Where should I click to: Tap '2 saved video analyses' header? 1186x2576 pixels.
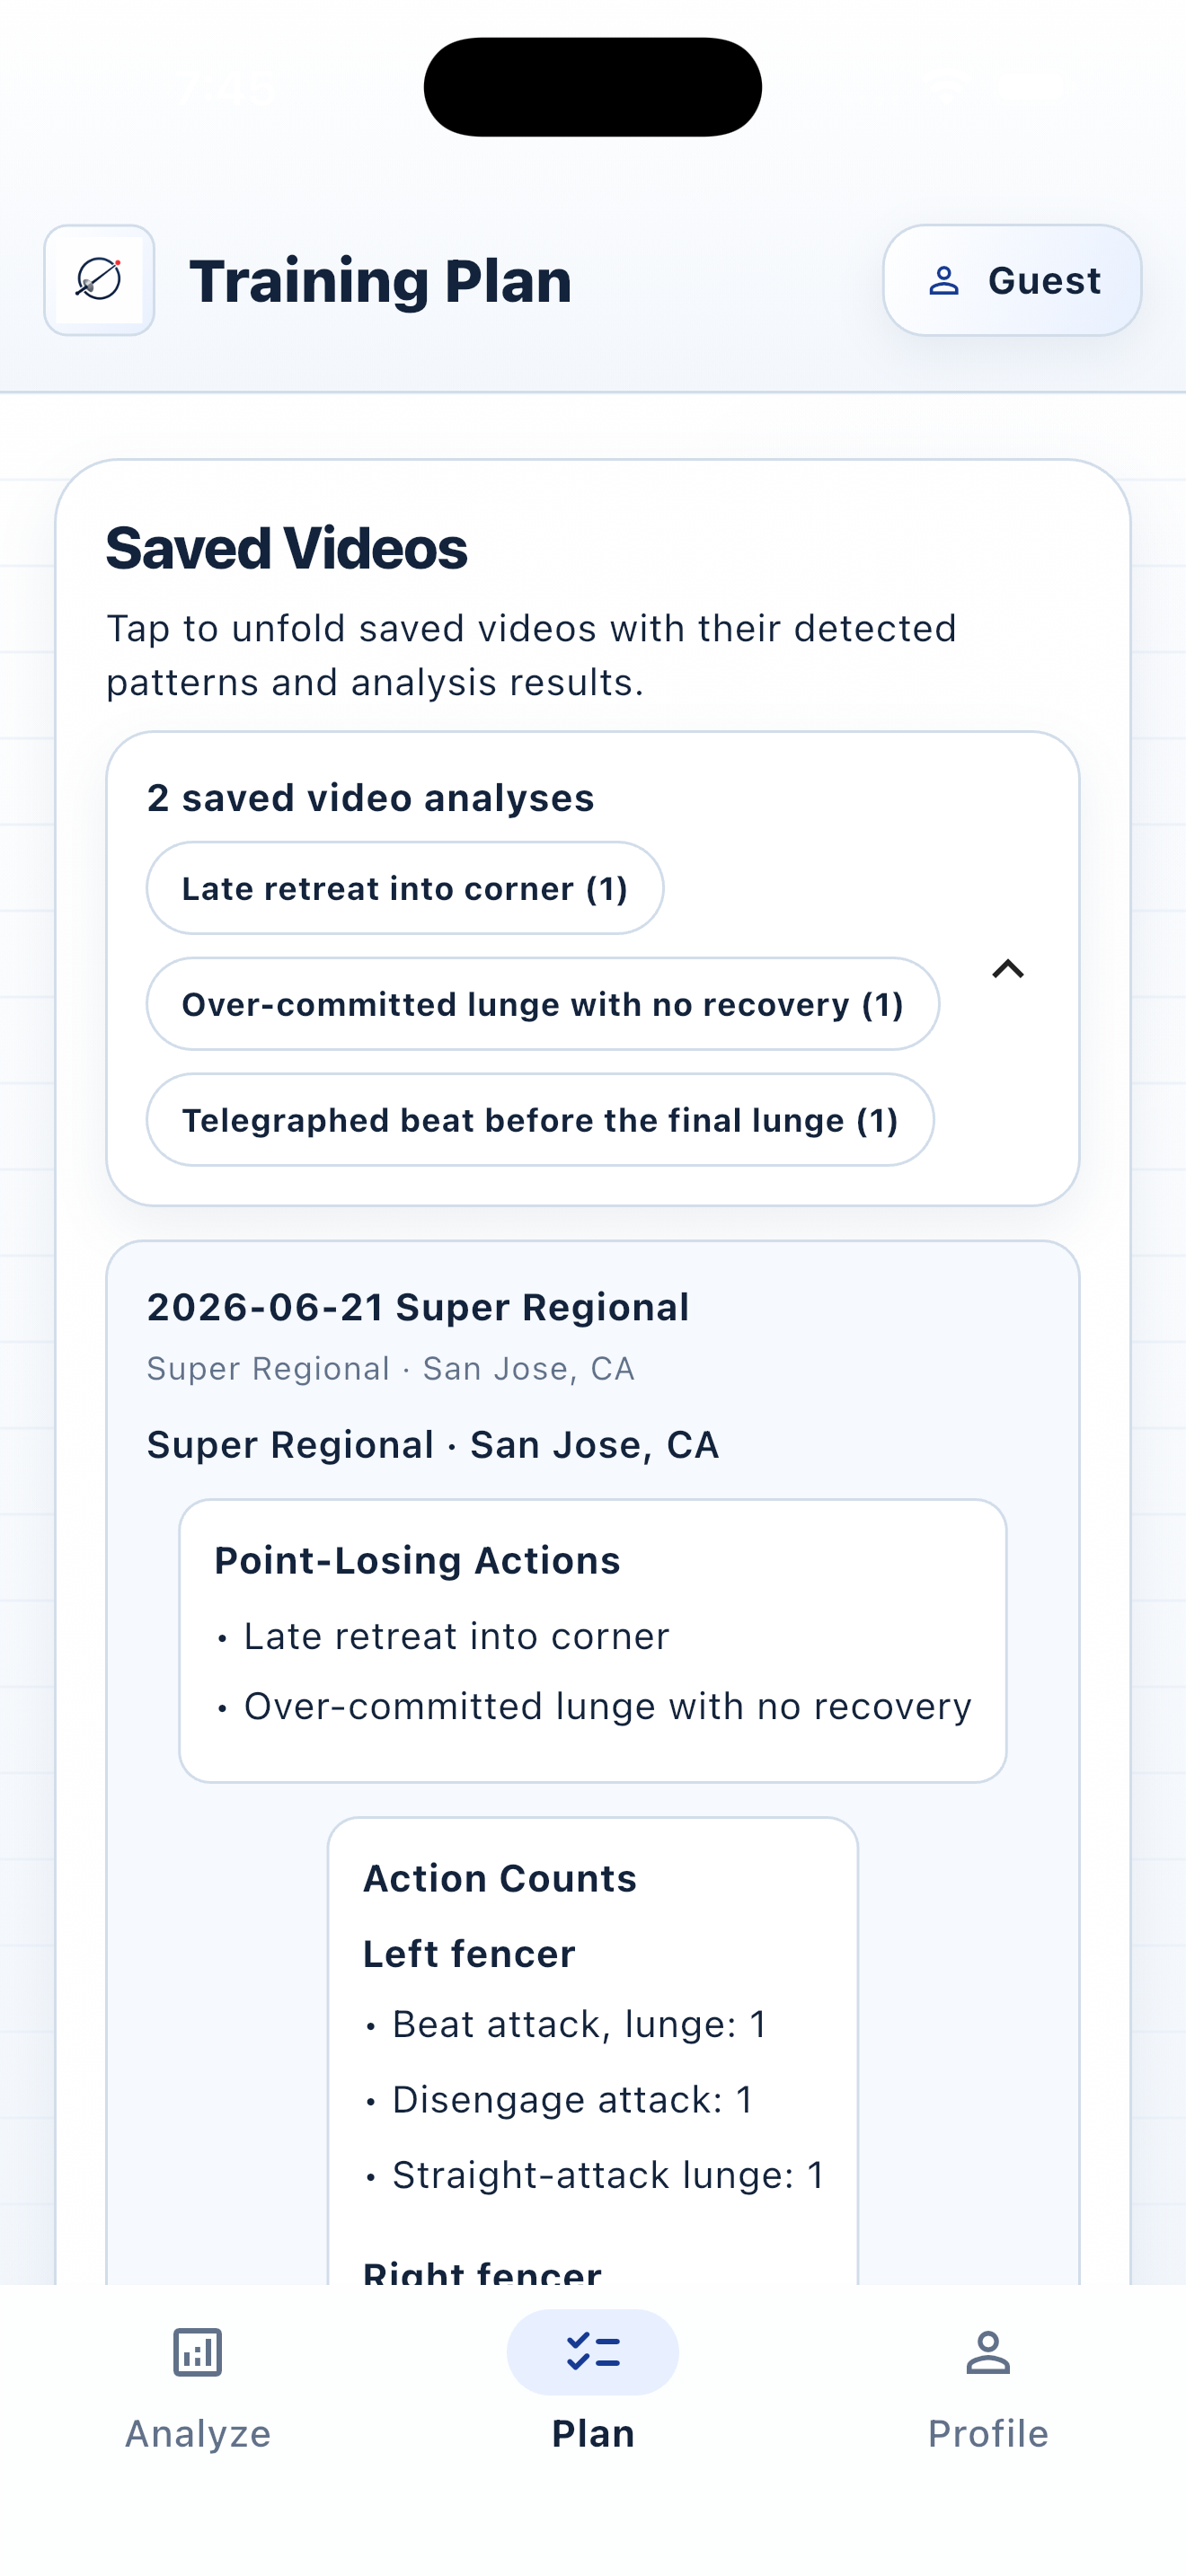[x=371, y=798]
